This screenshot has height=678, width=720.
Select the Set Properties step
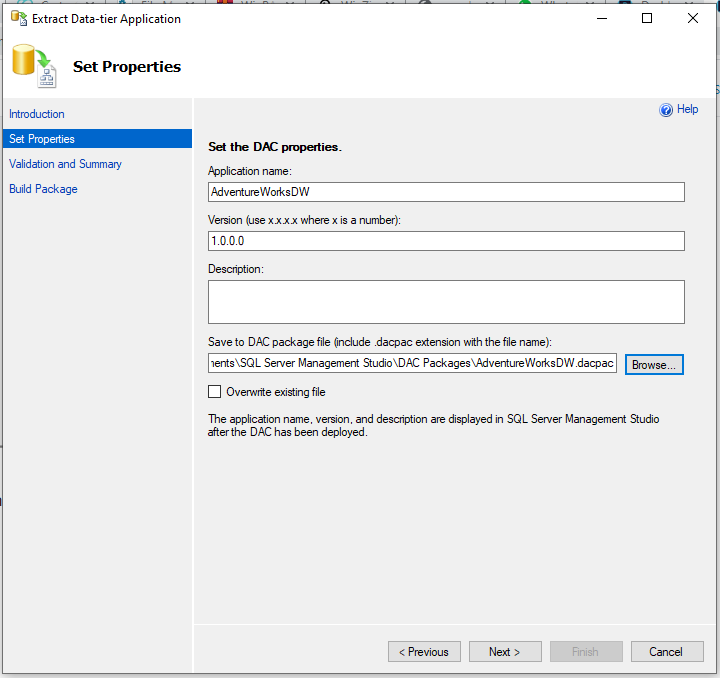tap(97, 139)
